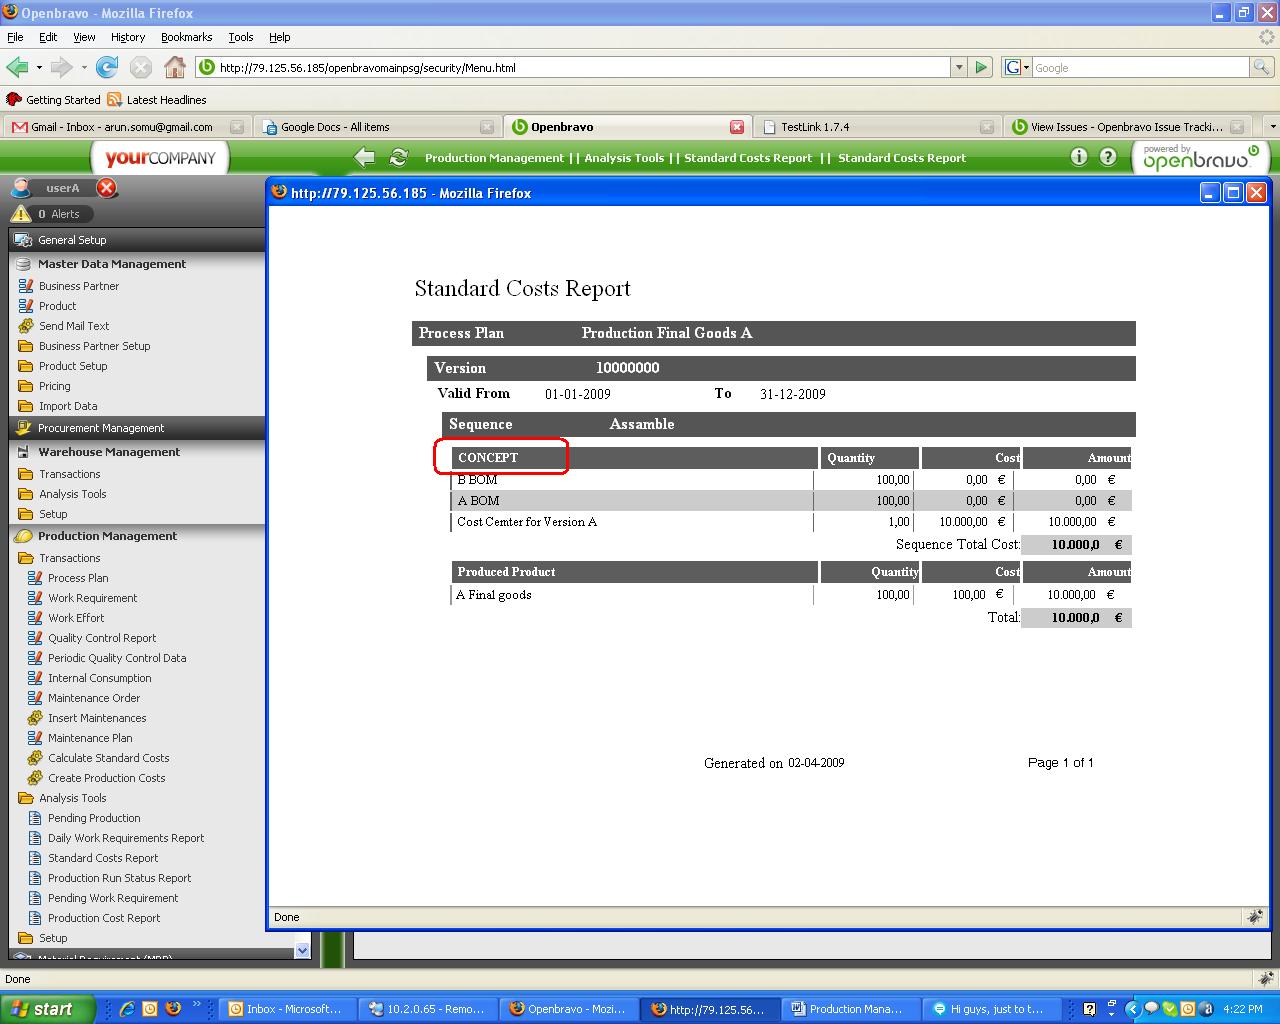
Task: Click in the Google search box
Action: point(1140,68)
